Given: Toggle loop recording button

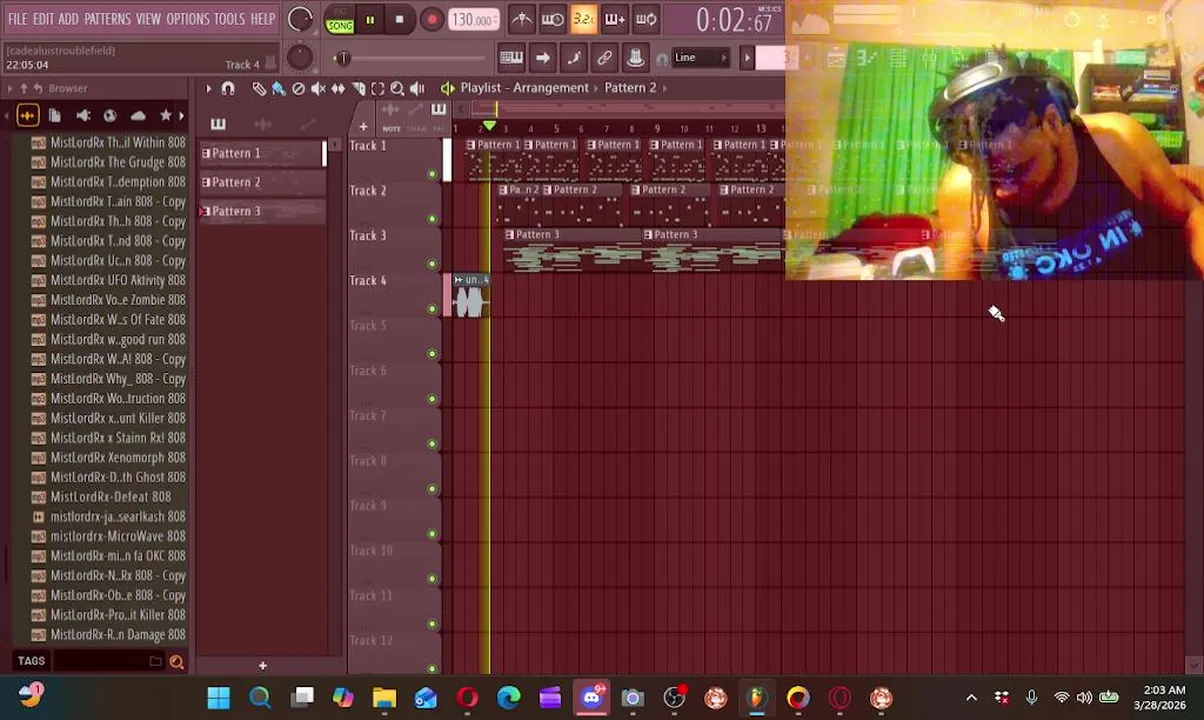Looking at the screenshot, I should tap(646, 19).
